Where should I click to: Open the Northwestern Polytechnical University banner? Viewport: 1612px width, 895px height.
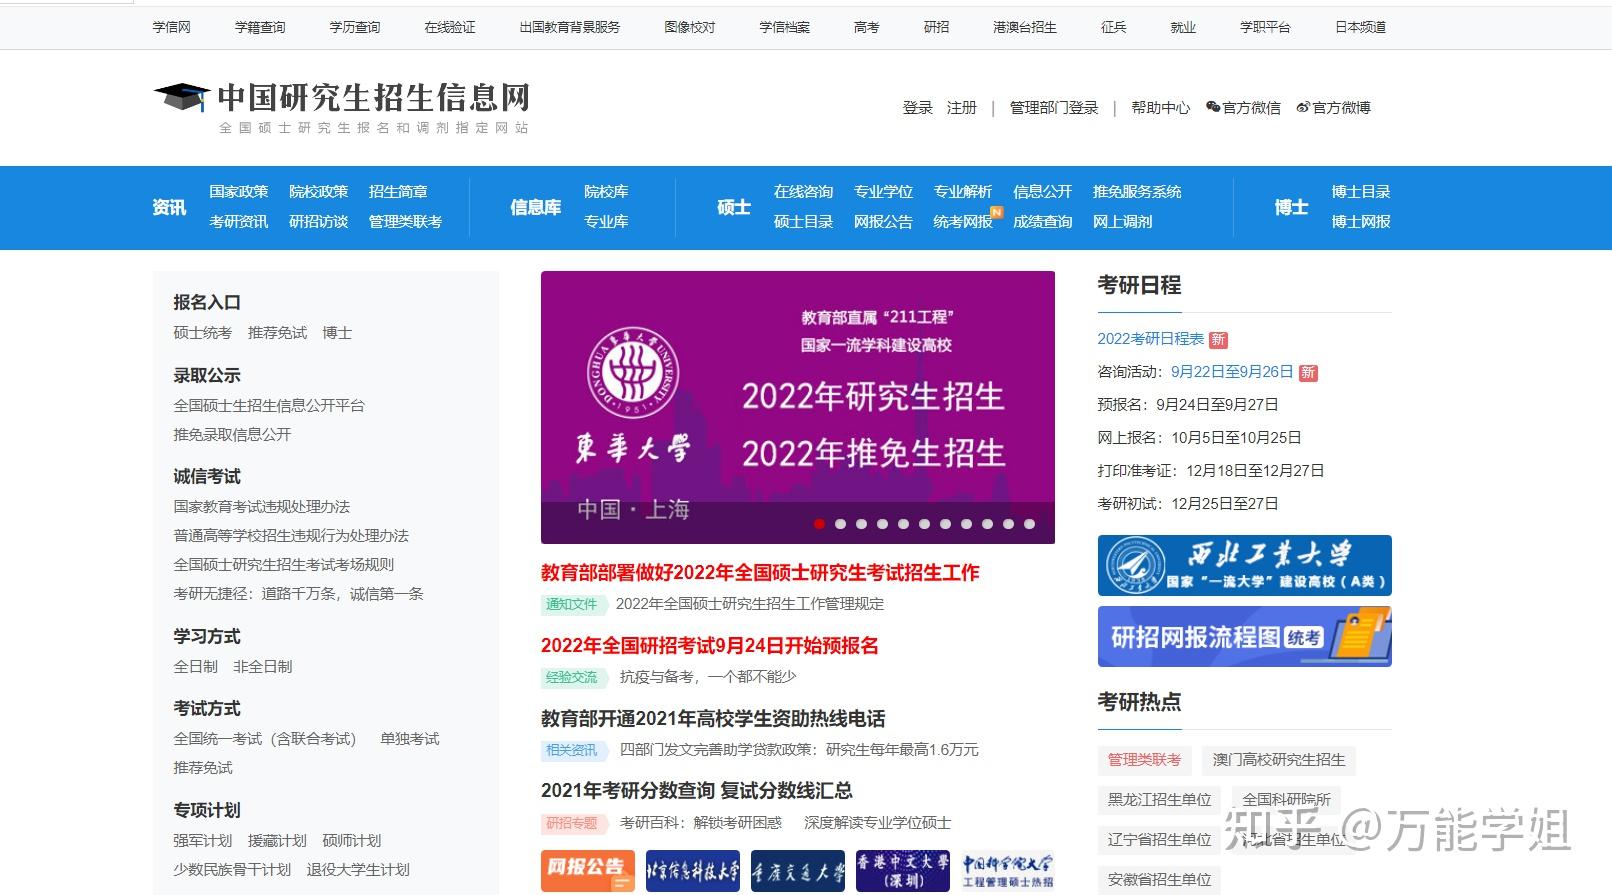coord(1245,565)
